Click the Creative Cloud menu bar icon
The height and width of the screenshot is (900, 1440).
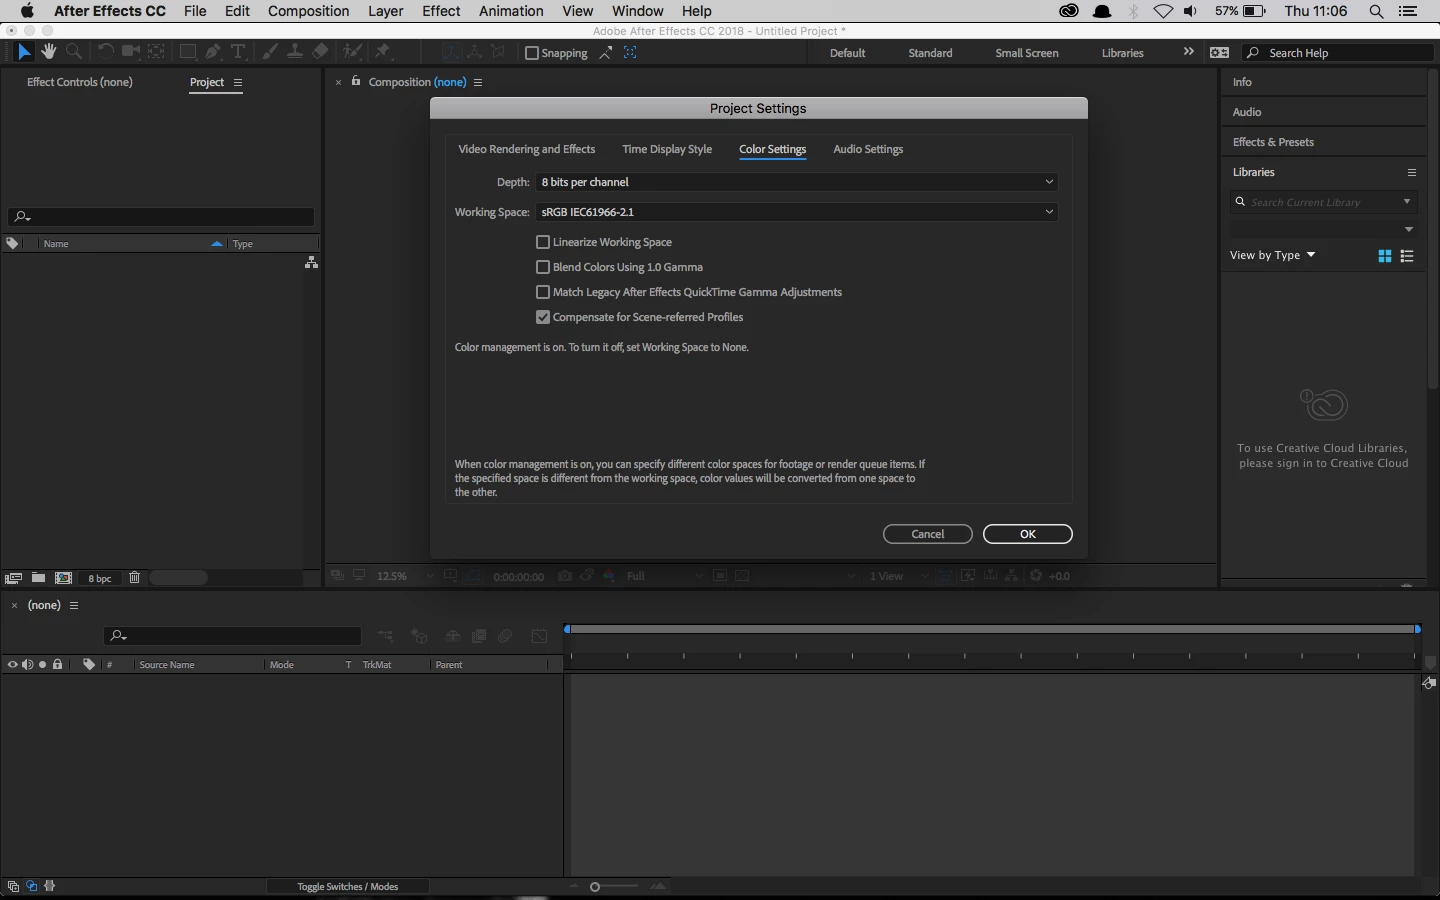click(x=1069, y=11)
